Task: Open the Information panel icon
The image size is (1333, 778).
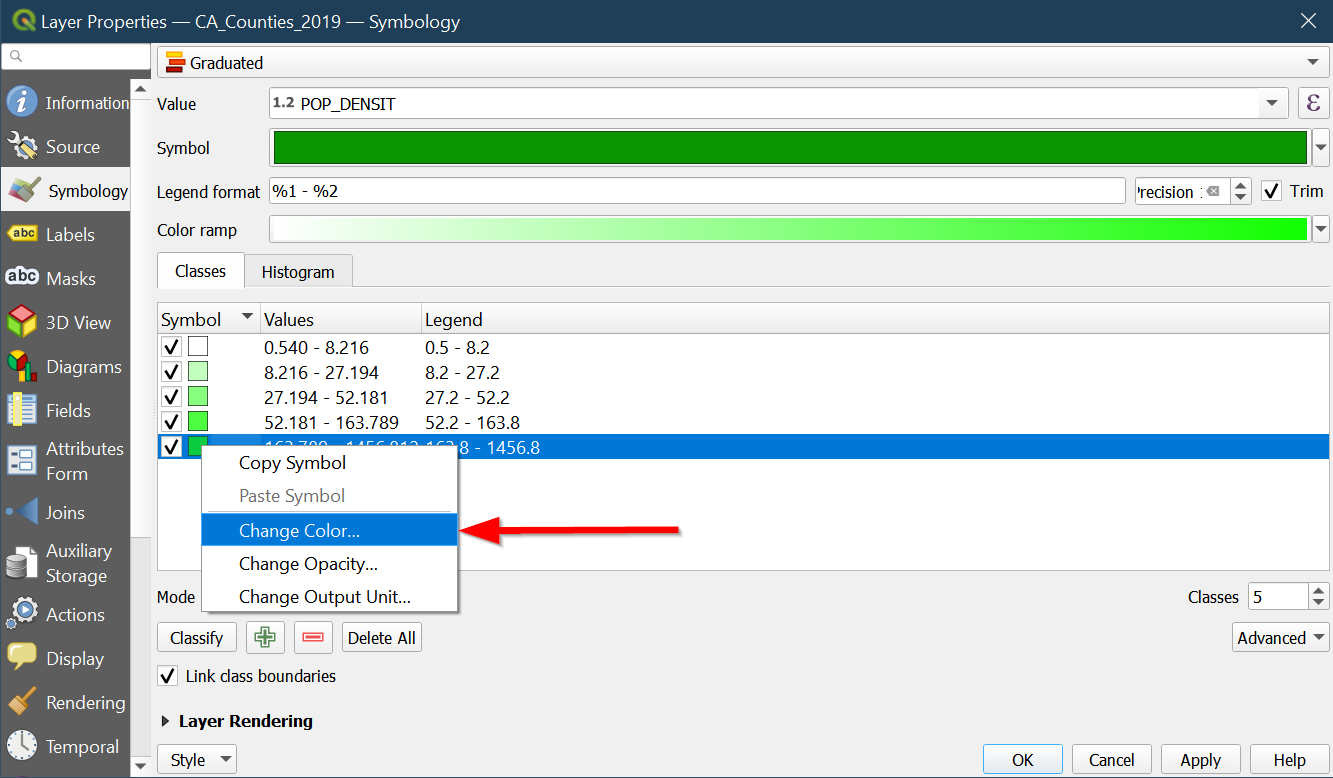Action: point(22,102)
